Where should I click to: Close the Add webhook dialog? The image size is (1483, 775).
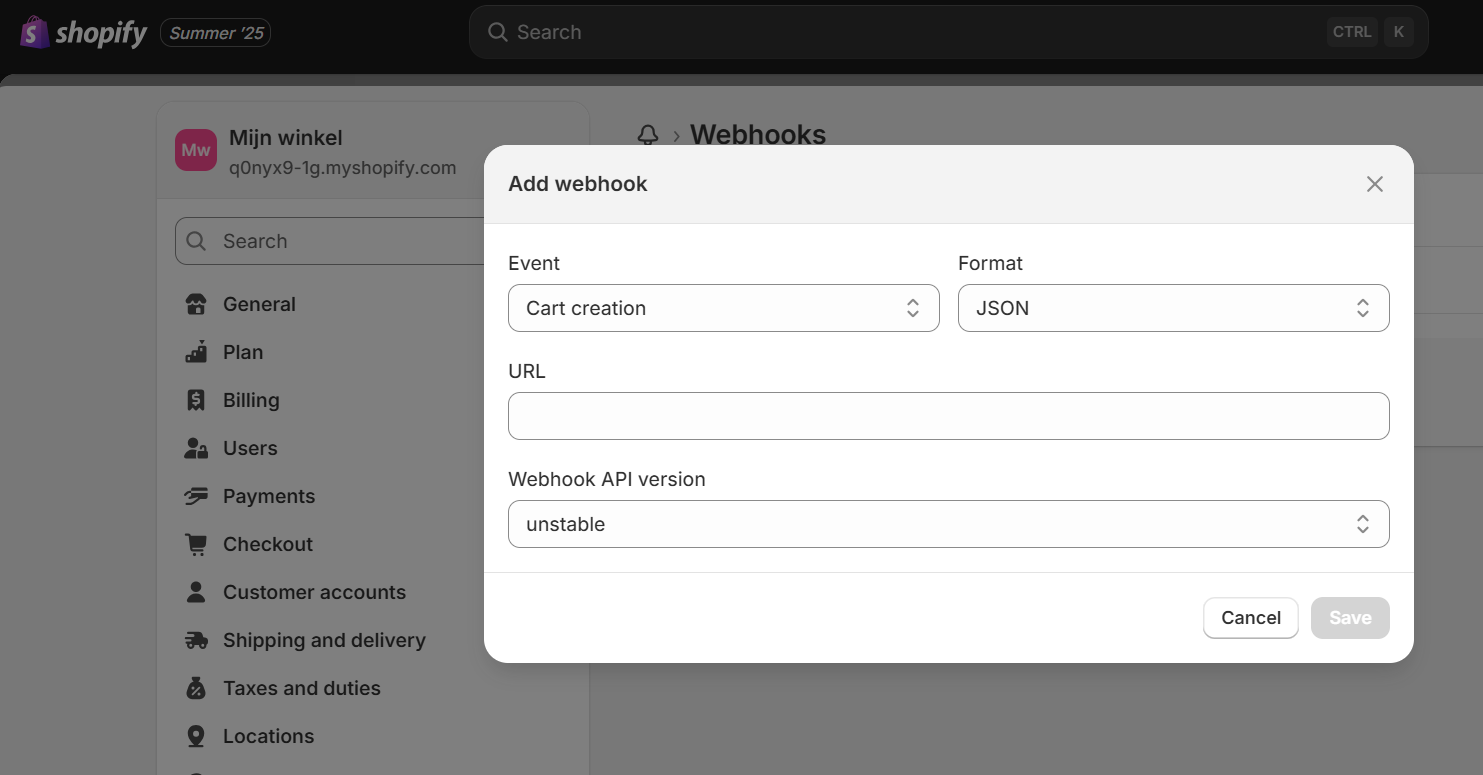(1375, 184)
